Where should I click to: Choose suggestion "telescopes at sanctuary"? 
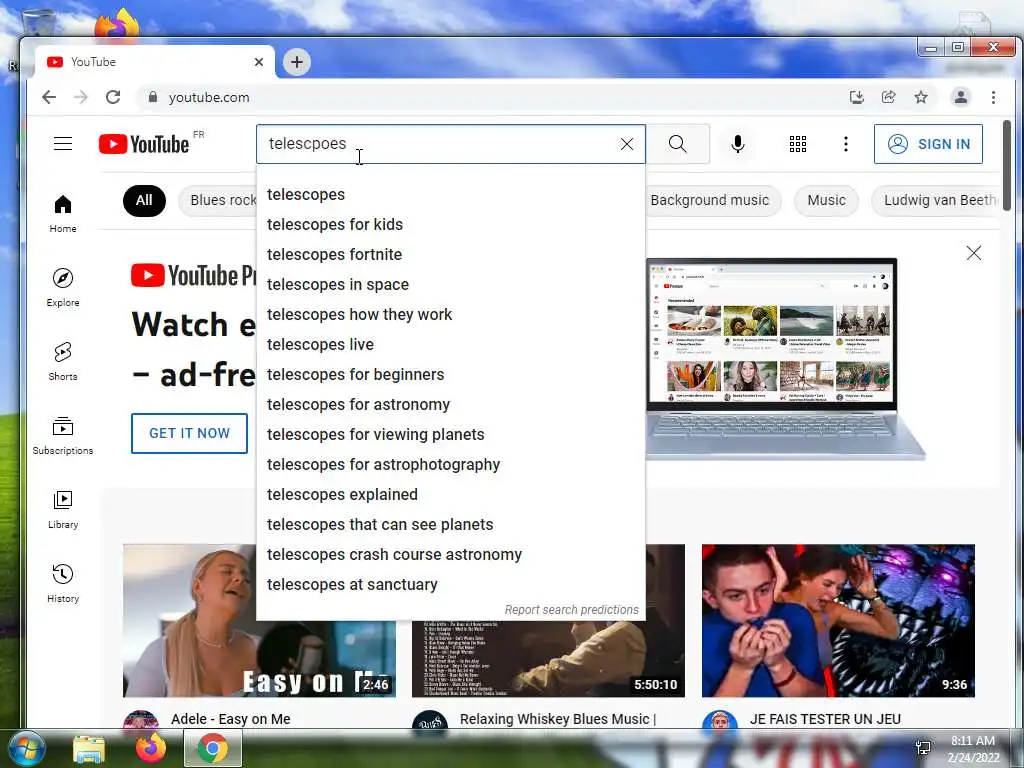tap(451, 585)
